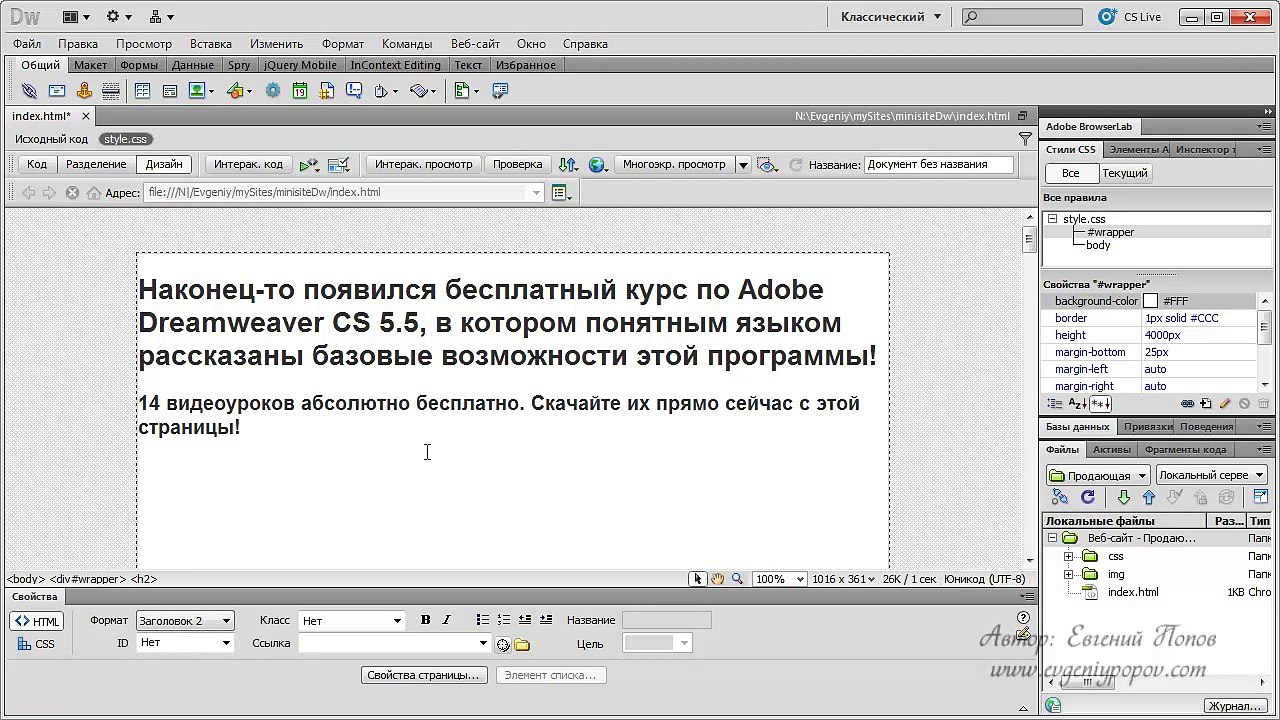
Task: Switch to Design (Дизайн) view
Action: [x=164, y=164]
